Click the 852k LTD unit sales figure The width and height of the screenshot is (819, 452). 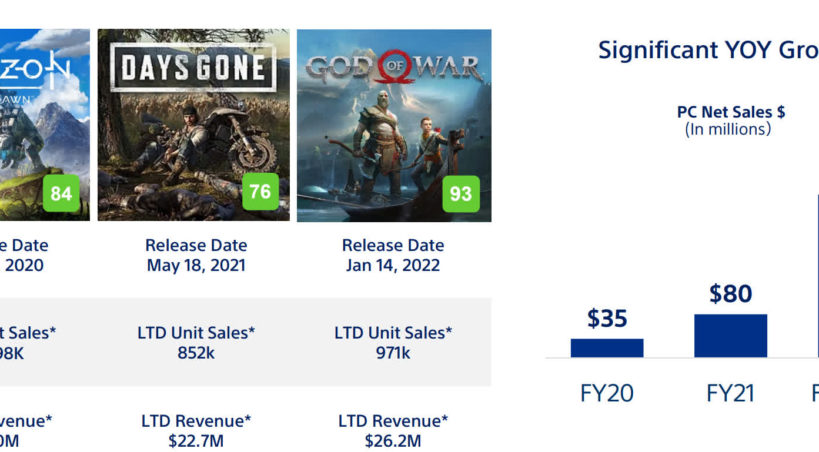pyautogui.click(x=196, y=354)
